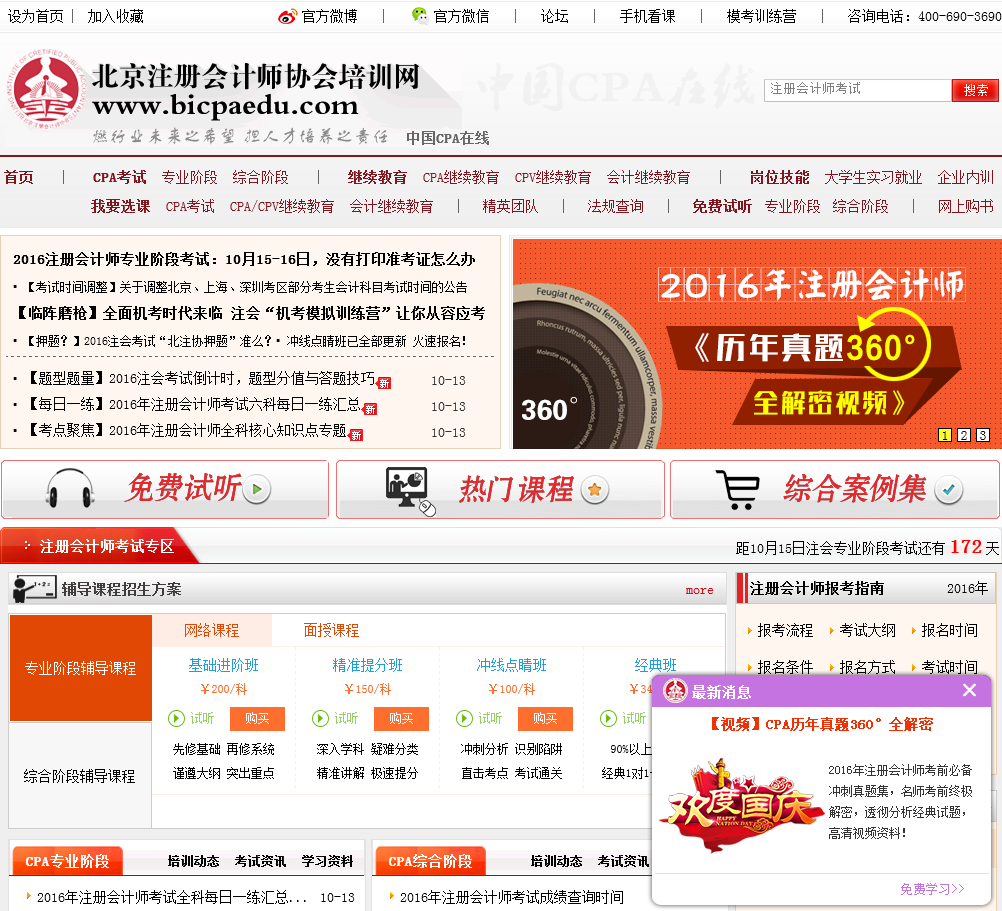
Task: Click 购买 under 基础进阶班
Action: (x=257, y=719)
